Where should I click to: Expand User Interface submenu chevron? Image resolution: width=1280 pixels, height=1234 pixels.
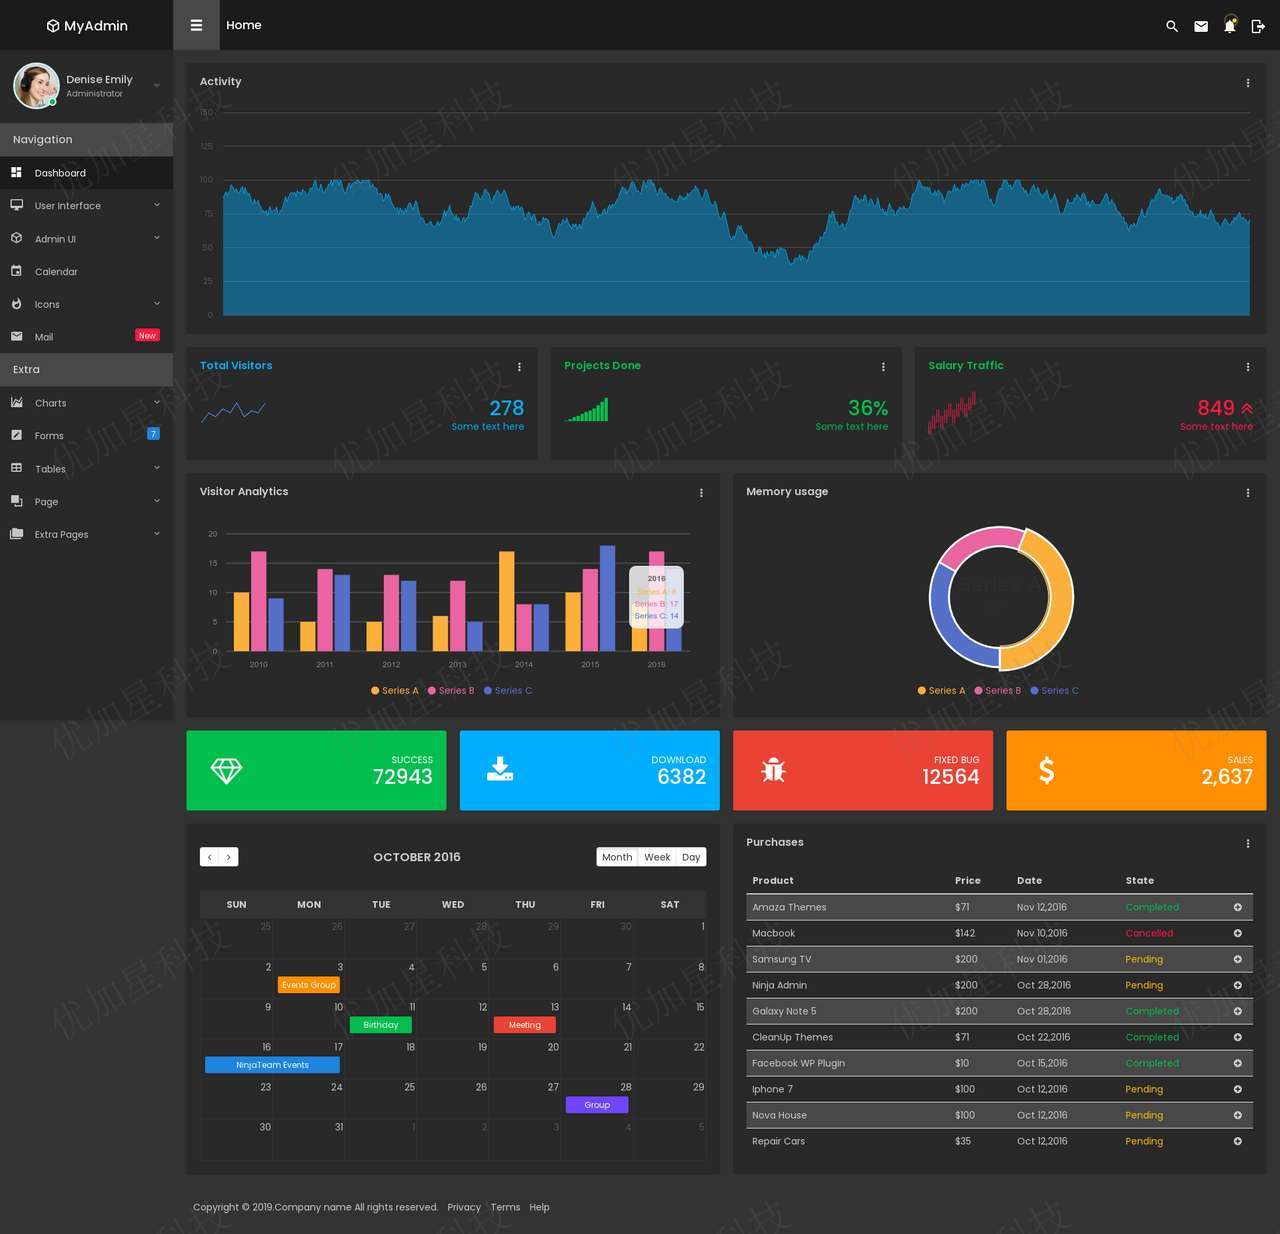(157, 205)
